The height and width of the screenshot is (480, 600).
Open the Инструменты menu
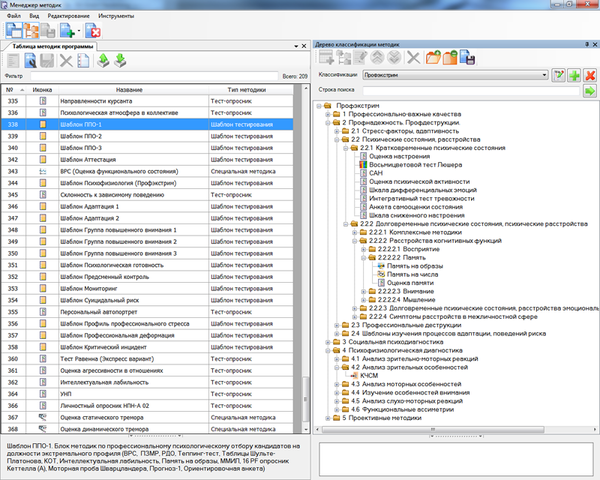coord(116,16)
